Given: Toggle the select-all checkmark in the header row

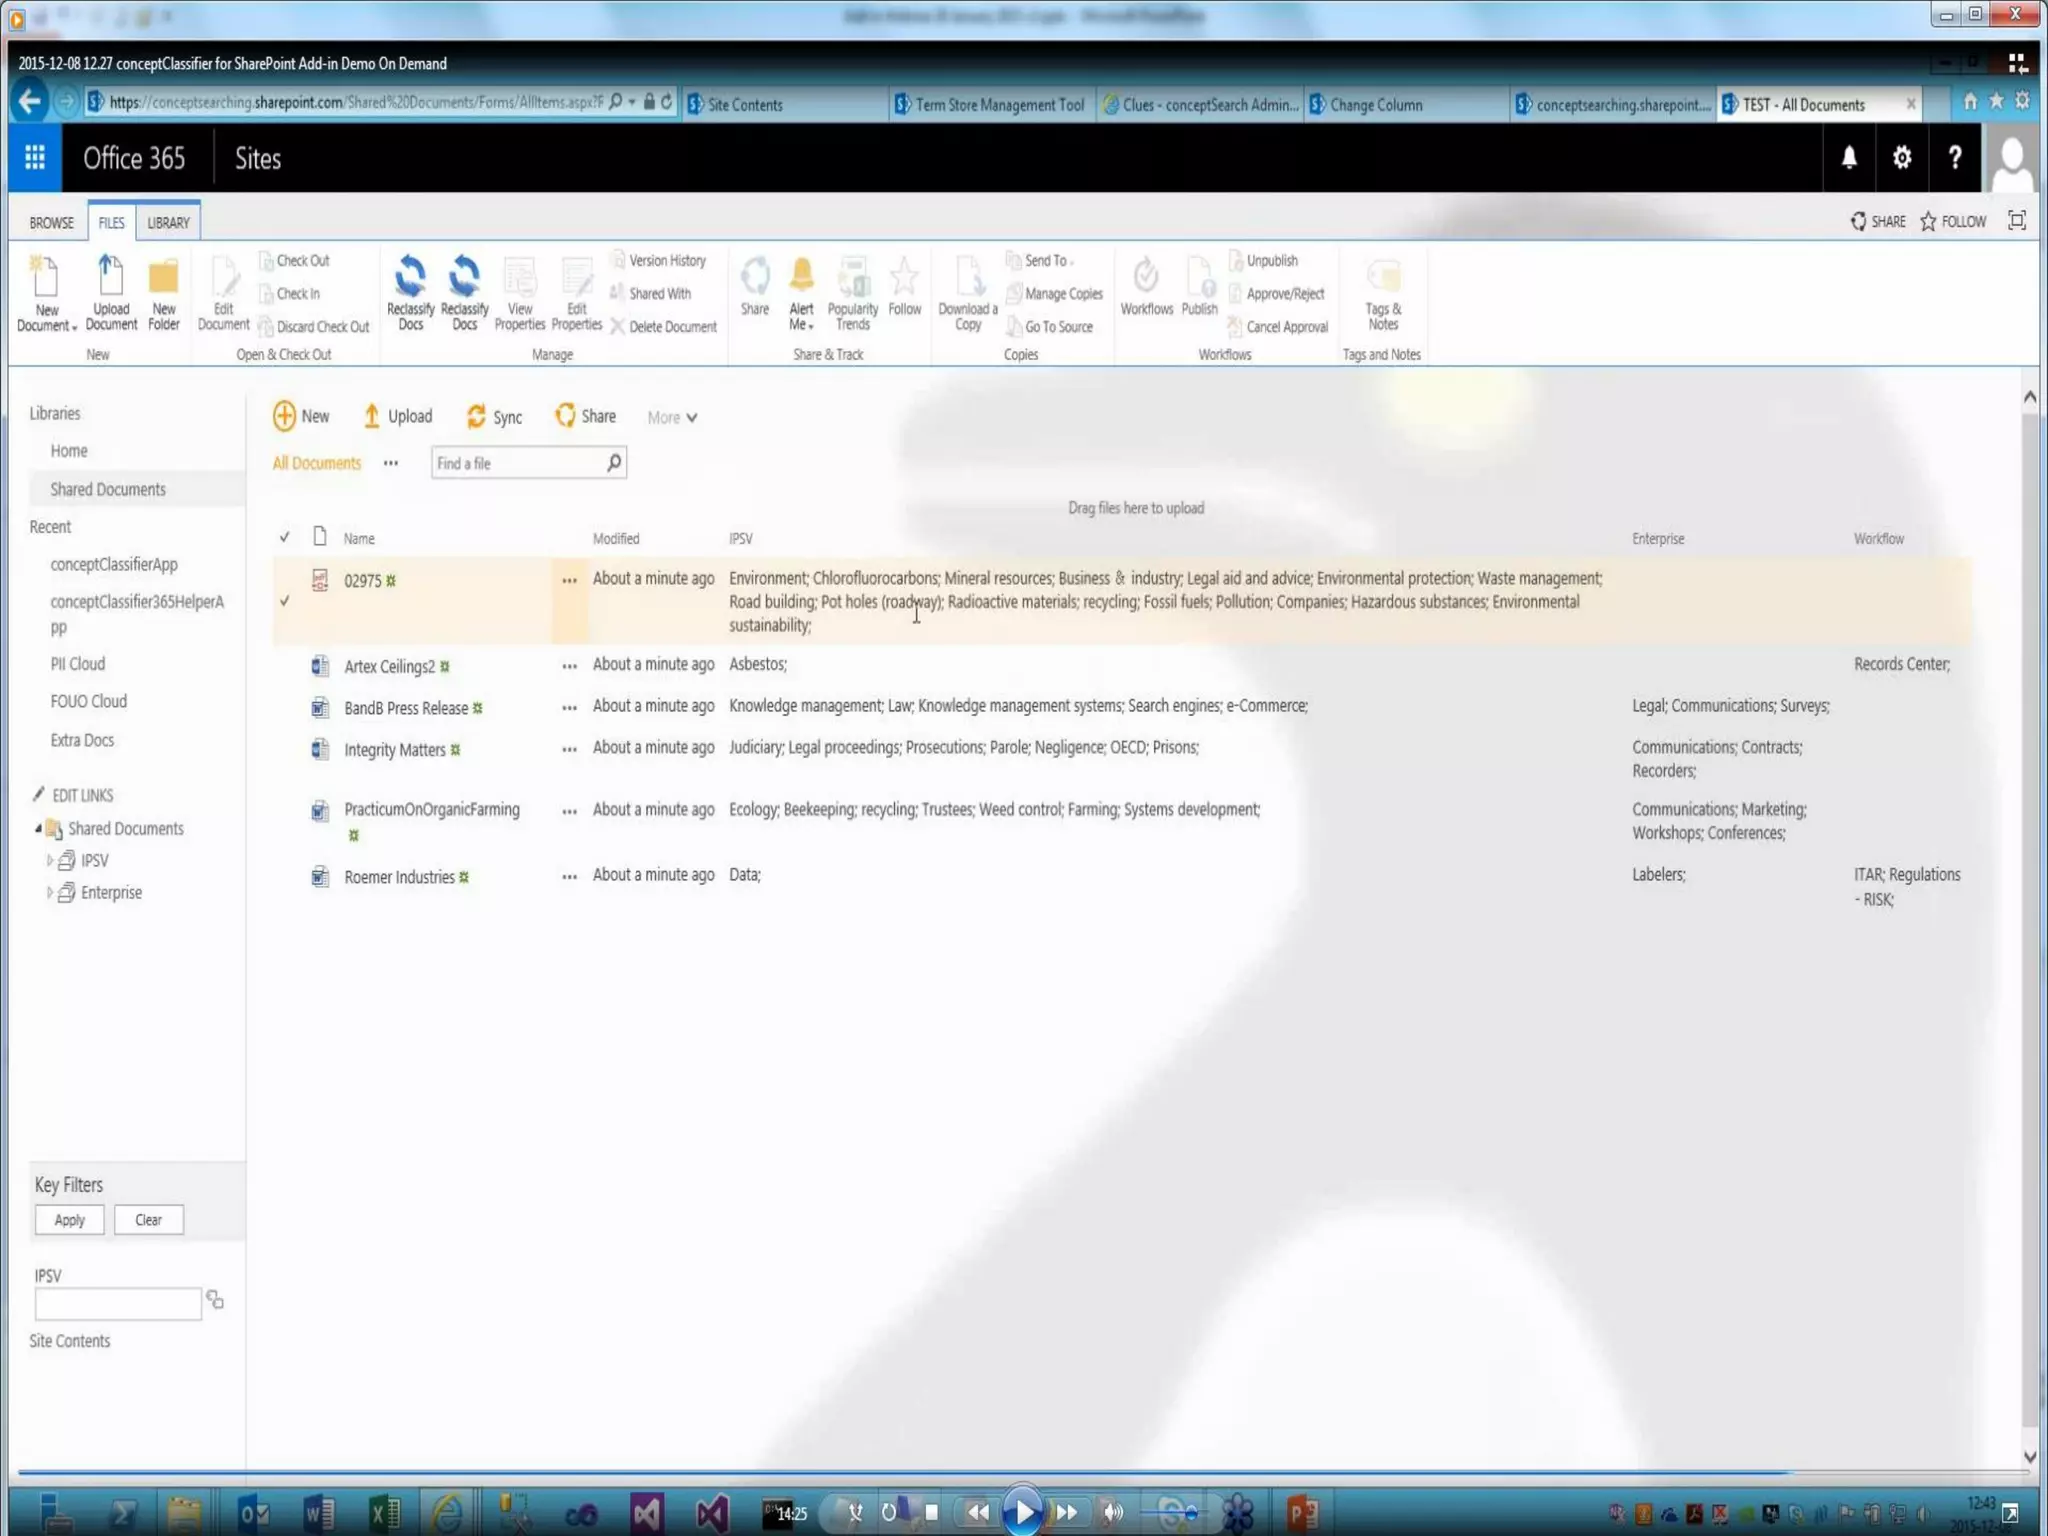Looking at the screenshot, I should tap(285, 538).
